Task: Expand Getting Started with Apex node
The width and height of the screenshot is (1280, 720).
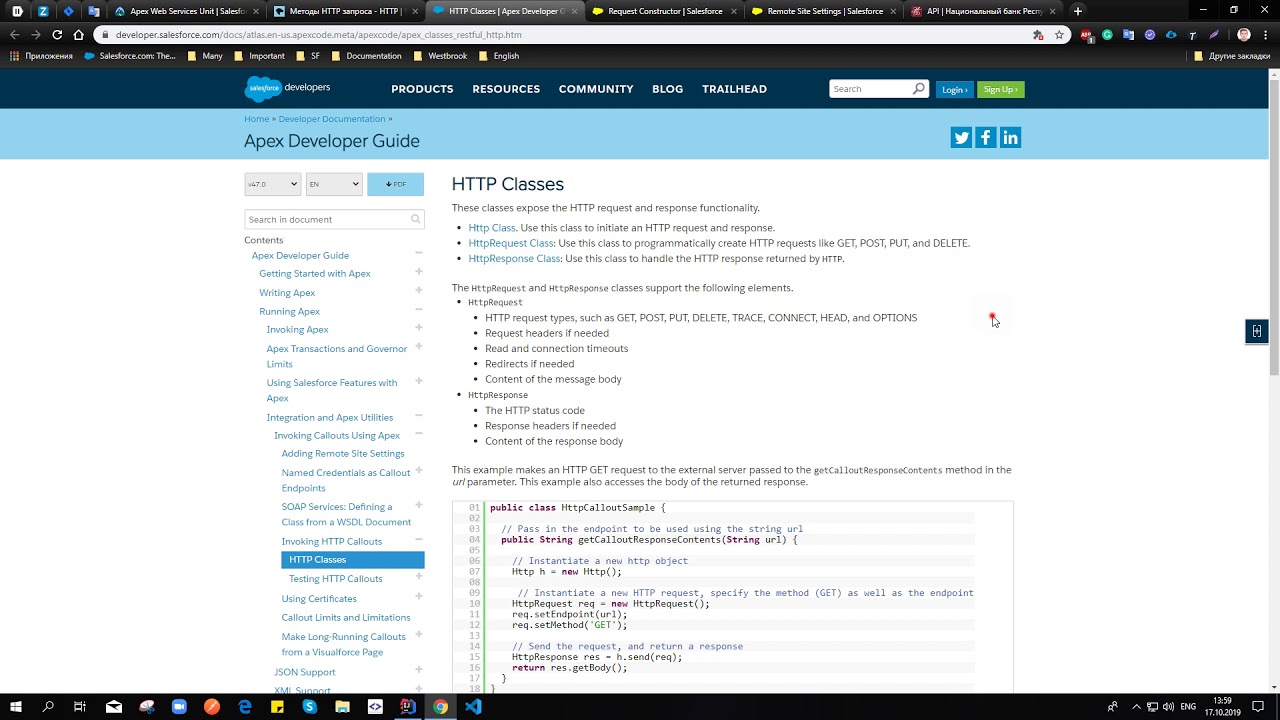Action: pyautogui.click(x=418, y=272)
